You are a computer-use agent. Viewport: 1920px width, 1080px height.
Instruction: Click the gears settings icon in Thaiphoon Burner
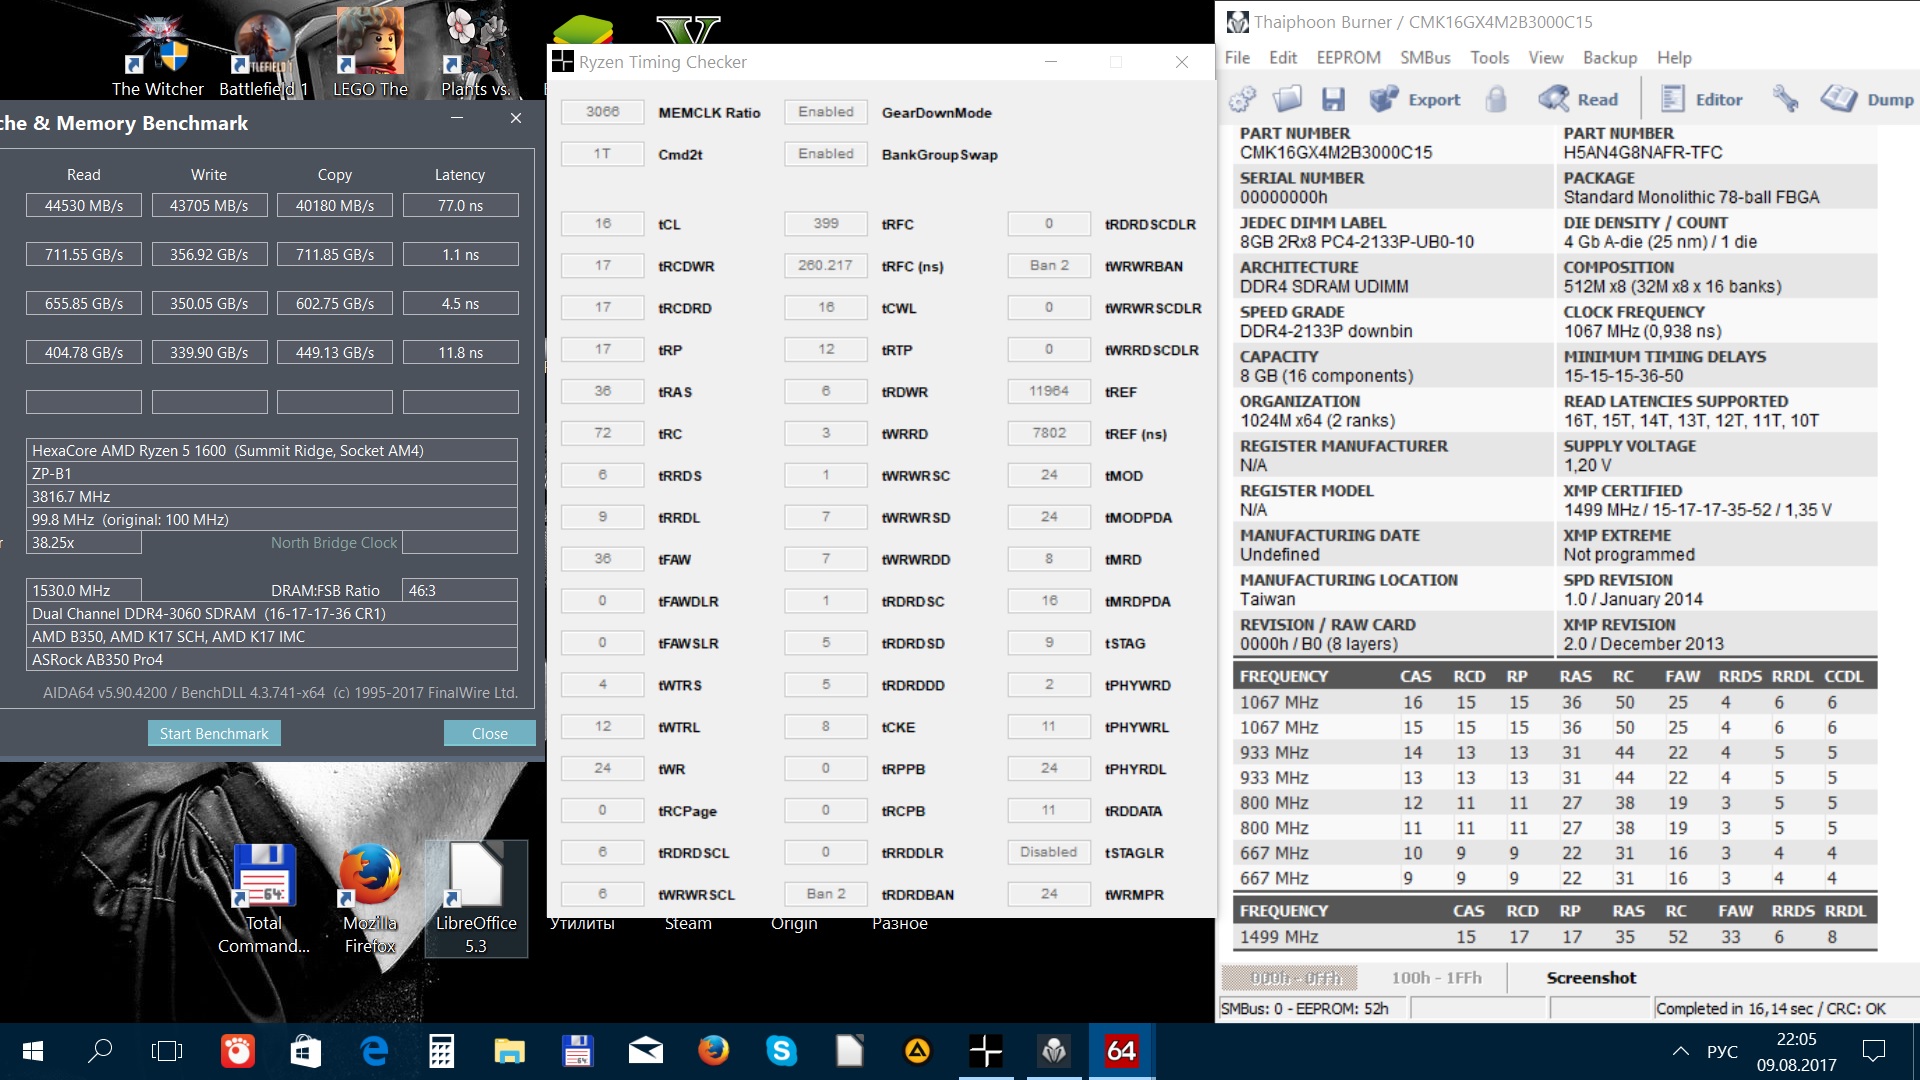(1242, 99)
